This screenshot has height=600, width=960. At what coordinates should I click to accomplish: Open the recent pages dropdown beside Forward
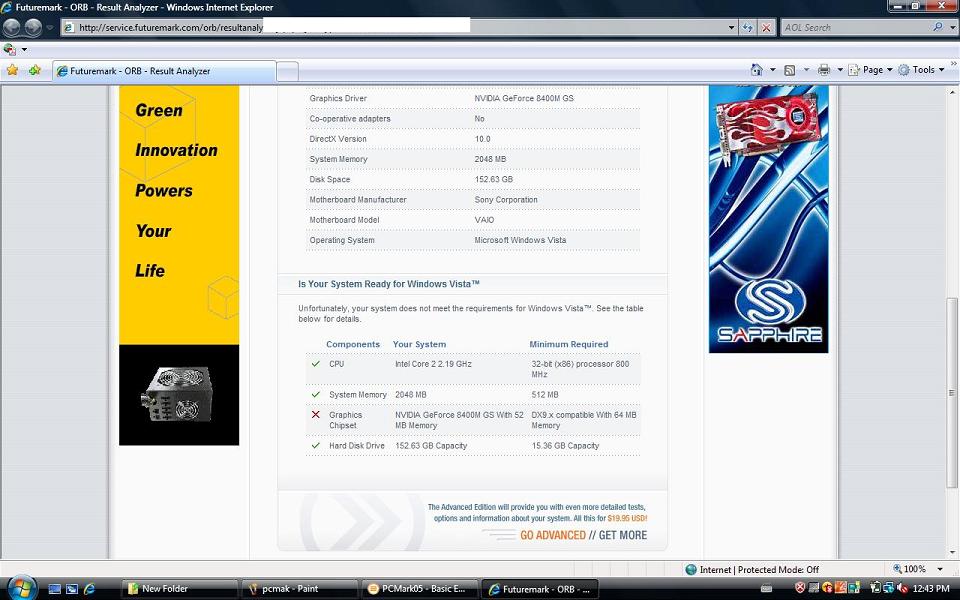[x=50, y=28]
